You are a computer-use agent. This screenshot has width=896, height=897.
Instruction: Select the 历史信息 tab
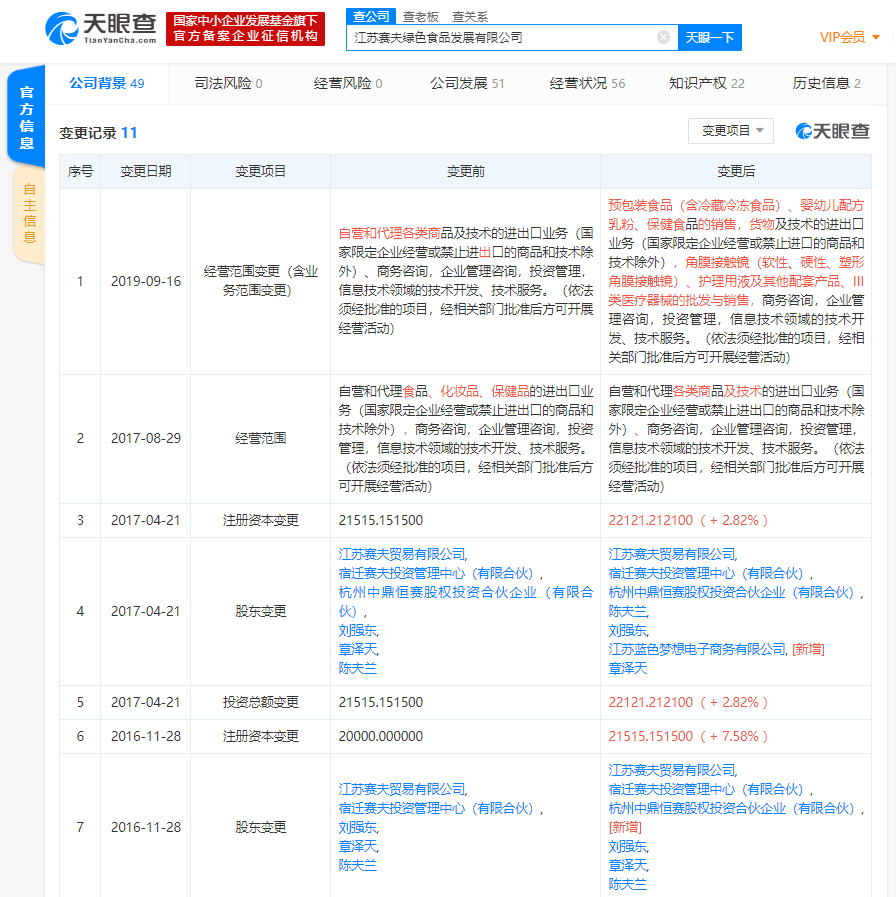click(x=826, y=84)
